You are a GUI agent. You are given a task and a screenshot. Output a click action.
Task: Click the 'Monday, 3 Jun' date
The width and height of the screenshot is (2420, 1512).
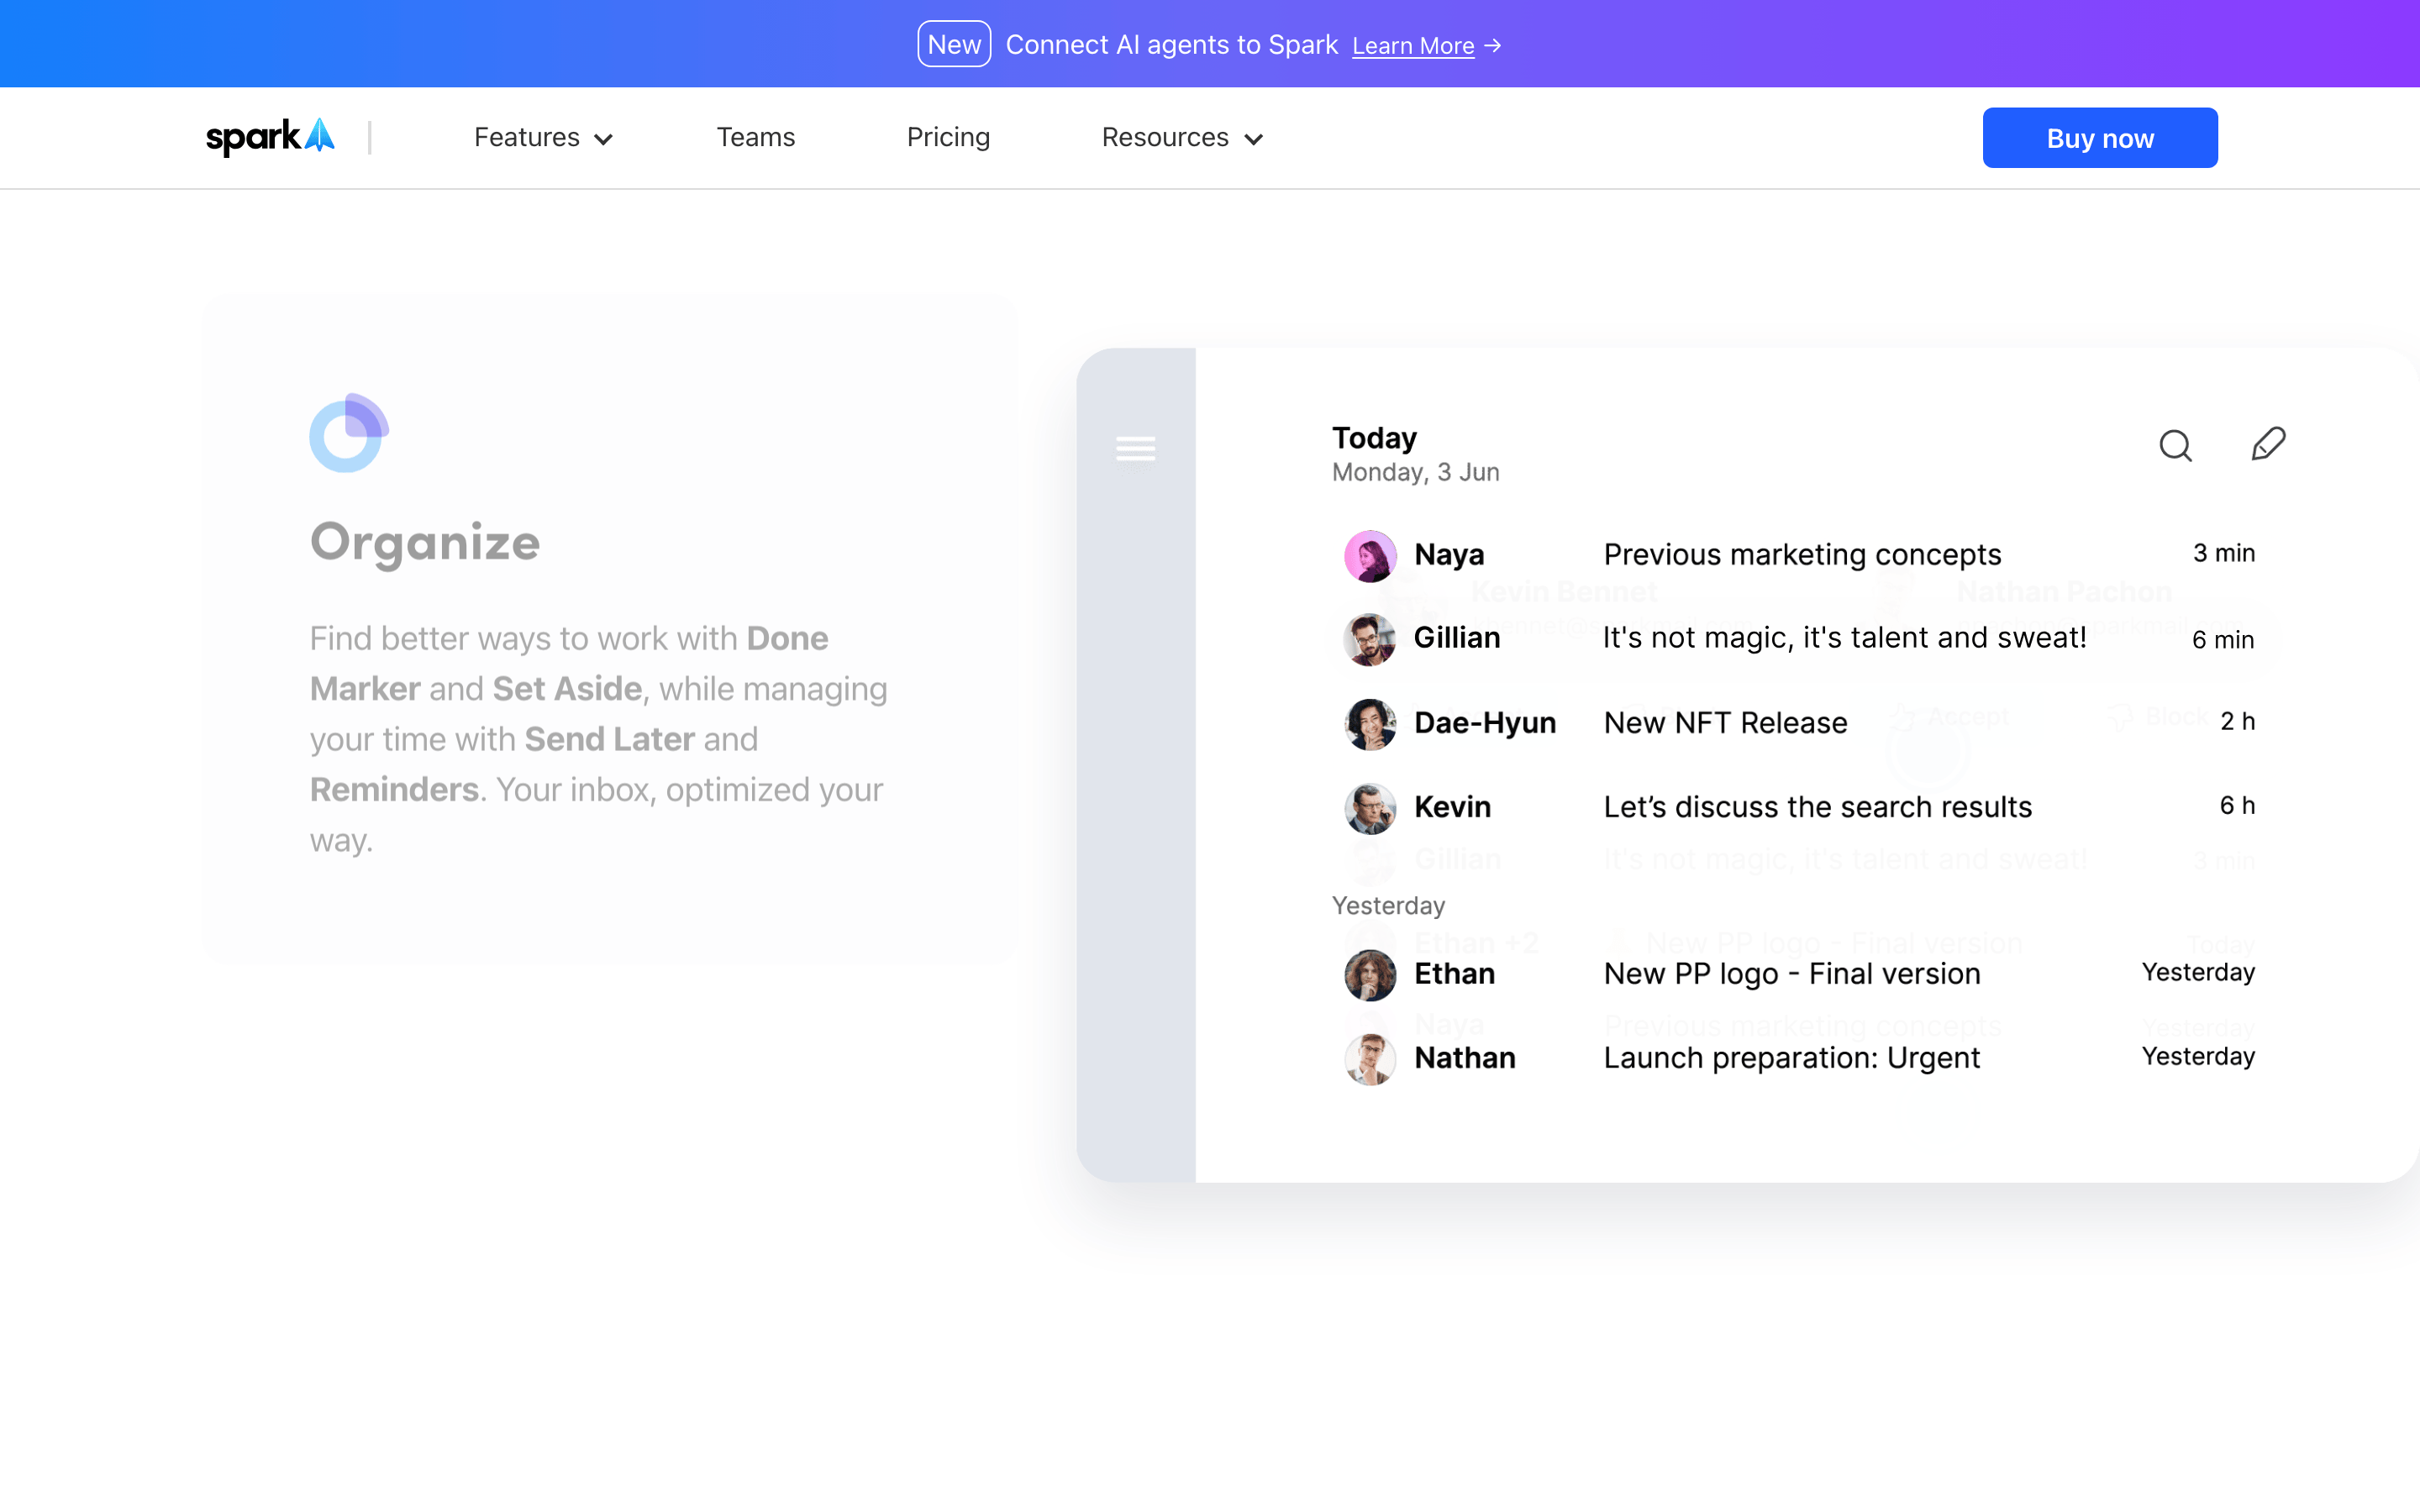point(1415,472)
